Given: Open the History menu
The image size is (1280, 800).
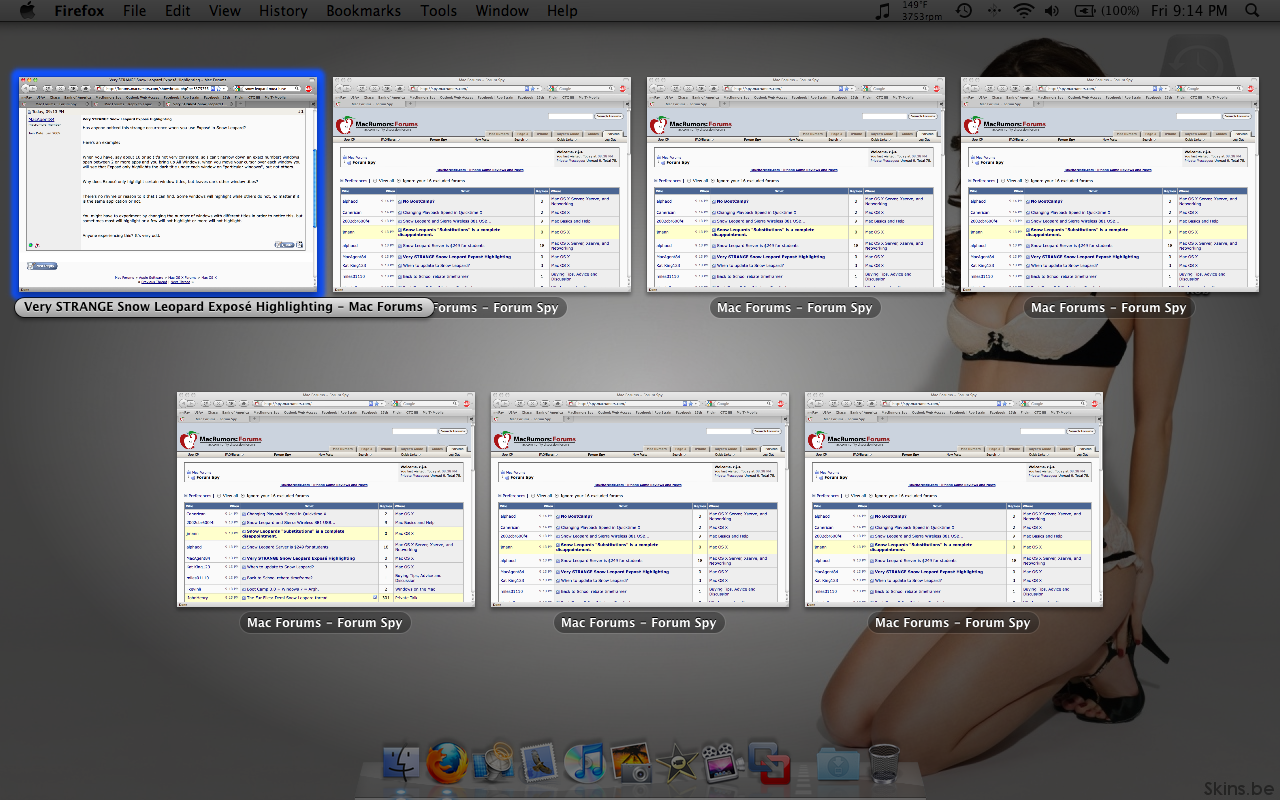Looking at the screenshot, I should pos(283,10).
